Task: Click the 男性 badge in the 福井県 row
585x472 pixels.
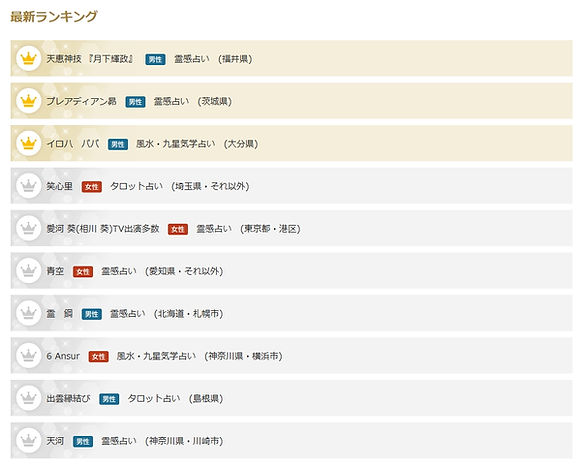Action: tap(155, 59)
